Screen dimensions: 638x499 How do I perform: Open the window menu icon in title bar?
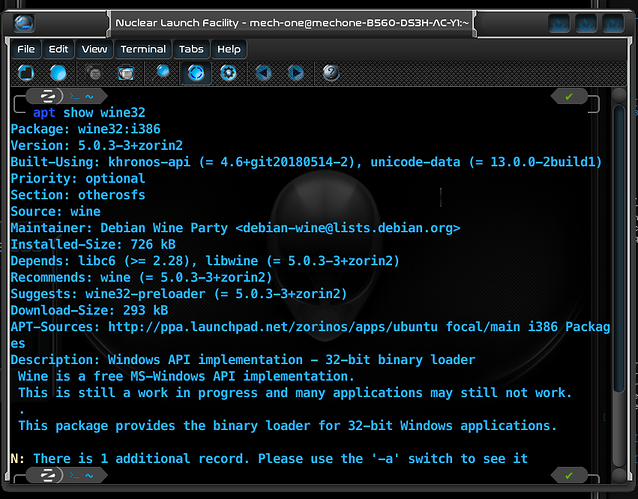[x=25, y=22]
